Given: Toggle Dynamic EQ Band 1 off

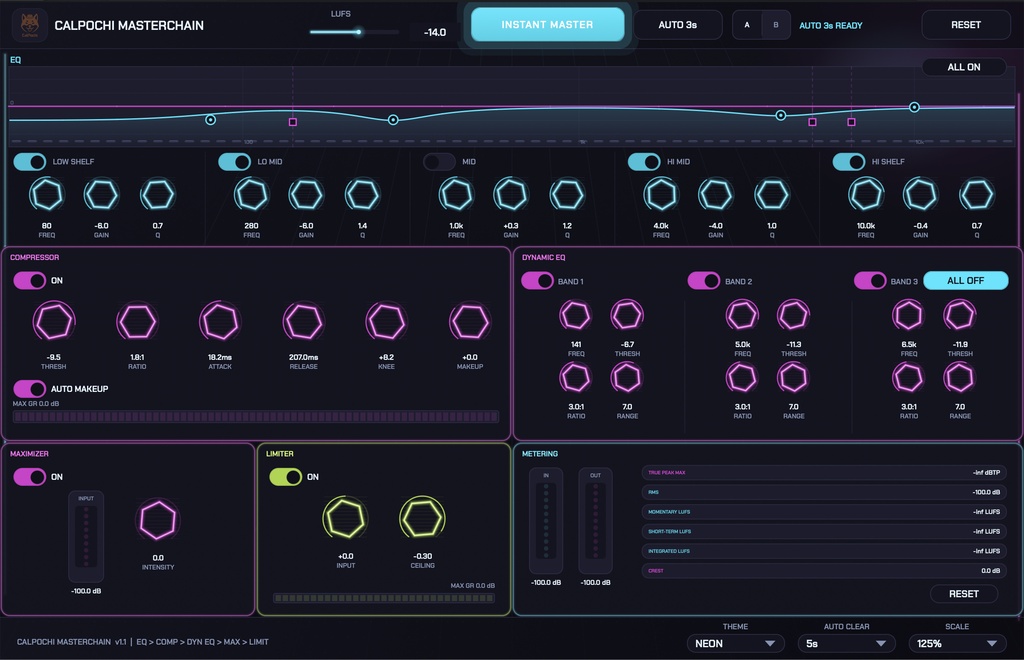Looking at the screenshot, I should pyautogui.click(x=537, y=281).
